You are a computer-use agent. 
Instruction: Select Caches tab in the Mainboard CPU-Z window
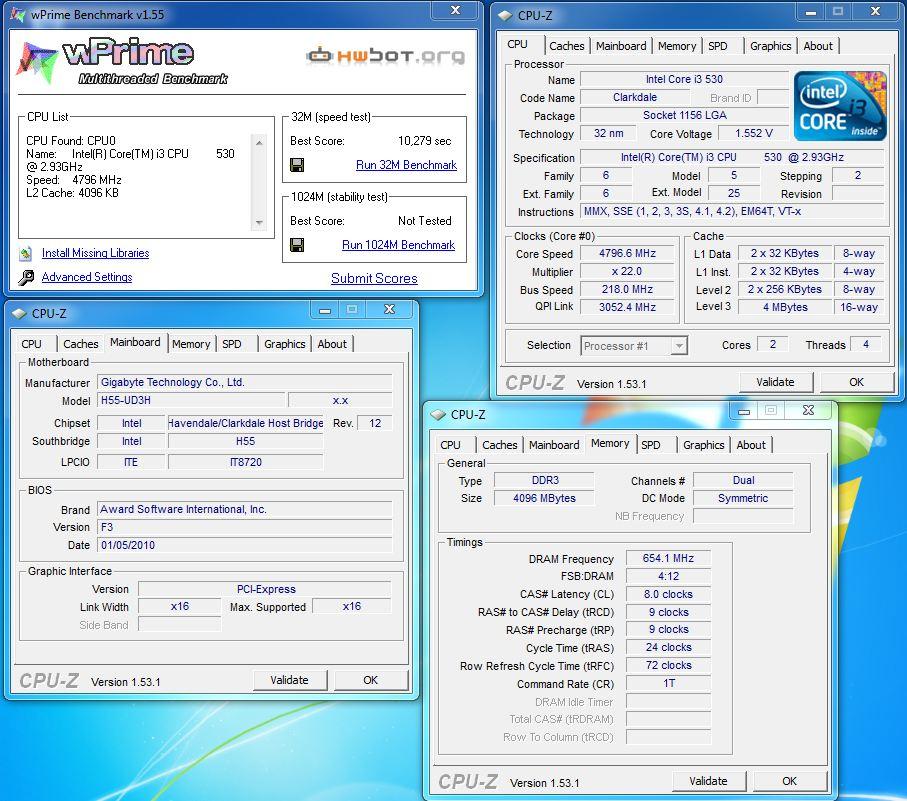click(81, 344)
